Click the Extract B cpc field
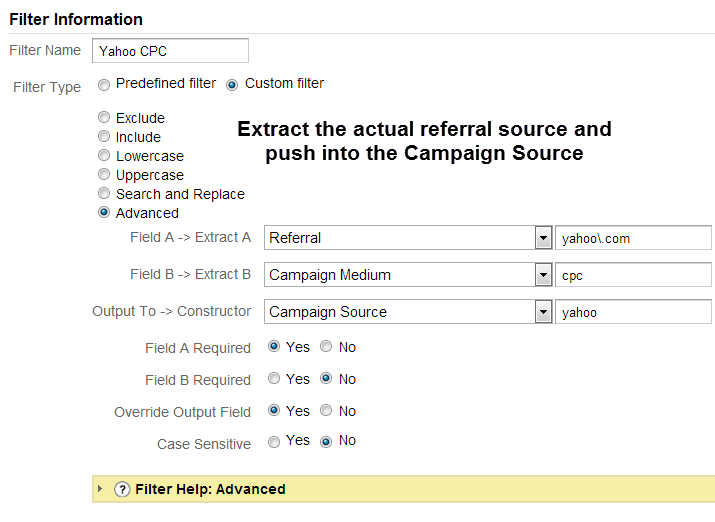Image resolution: width=715 pixels, height=522 pixels. 633,275
